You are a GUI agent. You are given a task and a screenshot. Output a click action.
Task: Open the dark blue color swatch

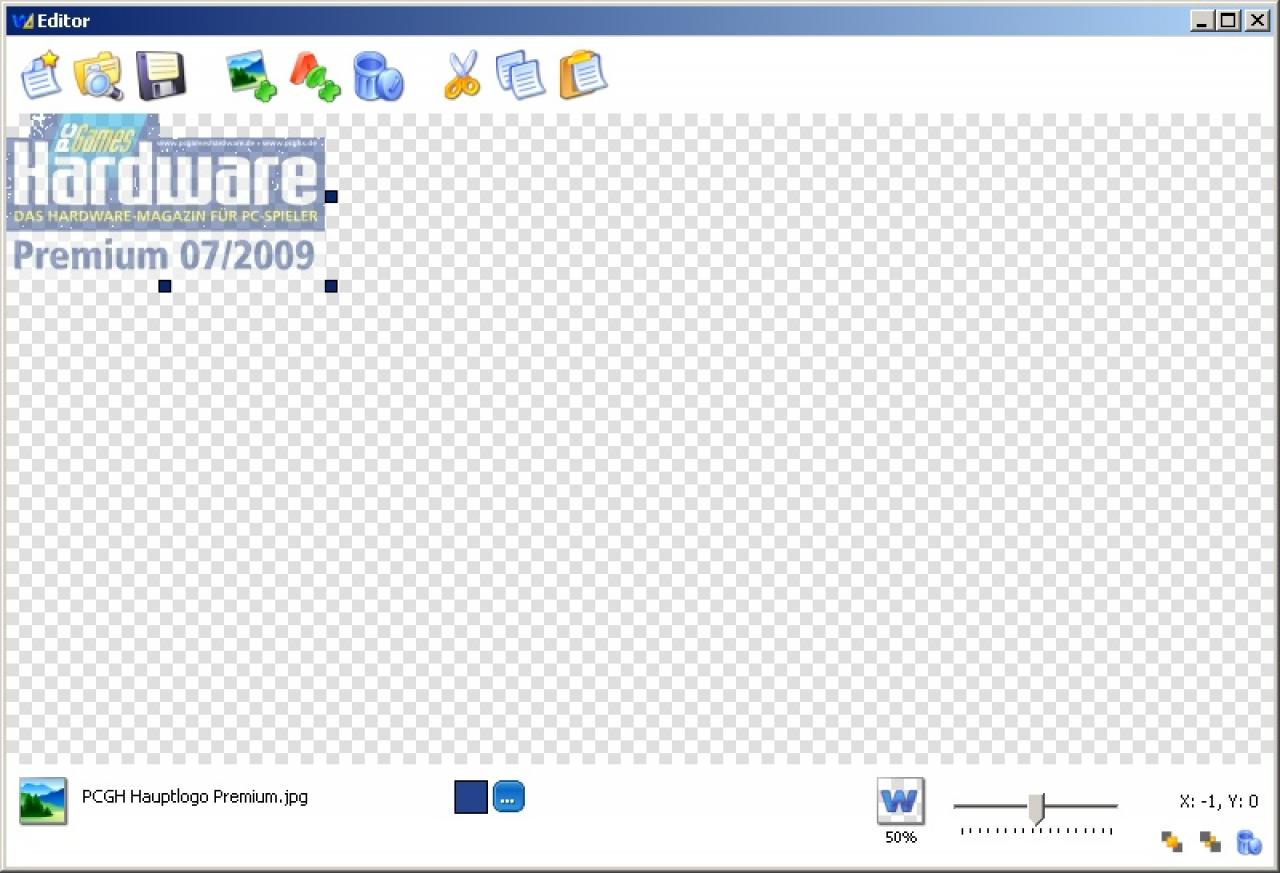471,797
